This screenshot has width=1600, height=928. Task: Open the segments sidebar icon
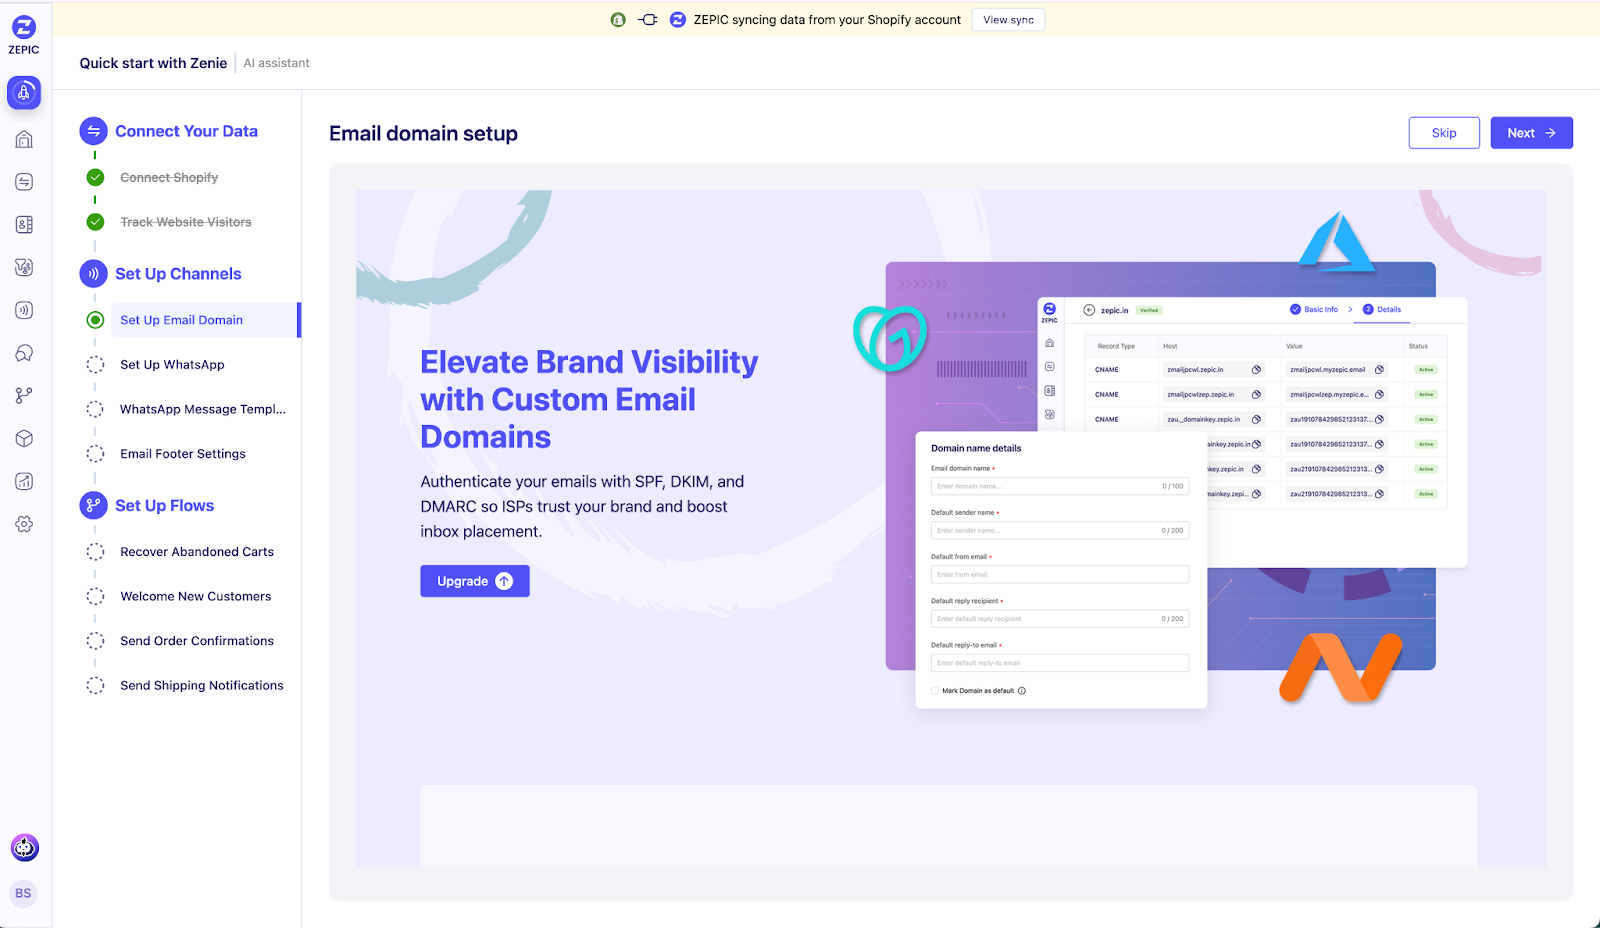[x=24, y=267]
